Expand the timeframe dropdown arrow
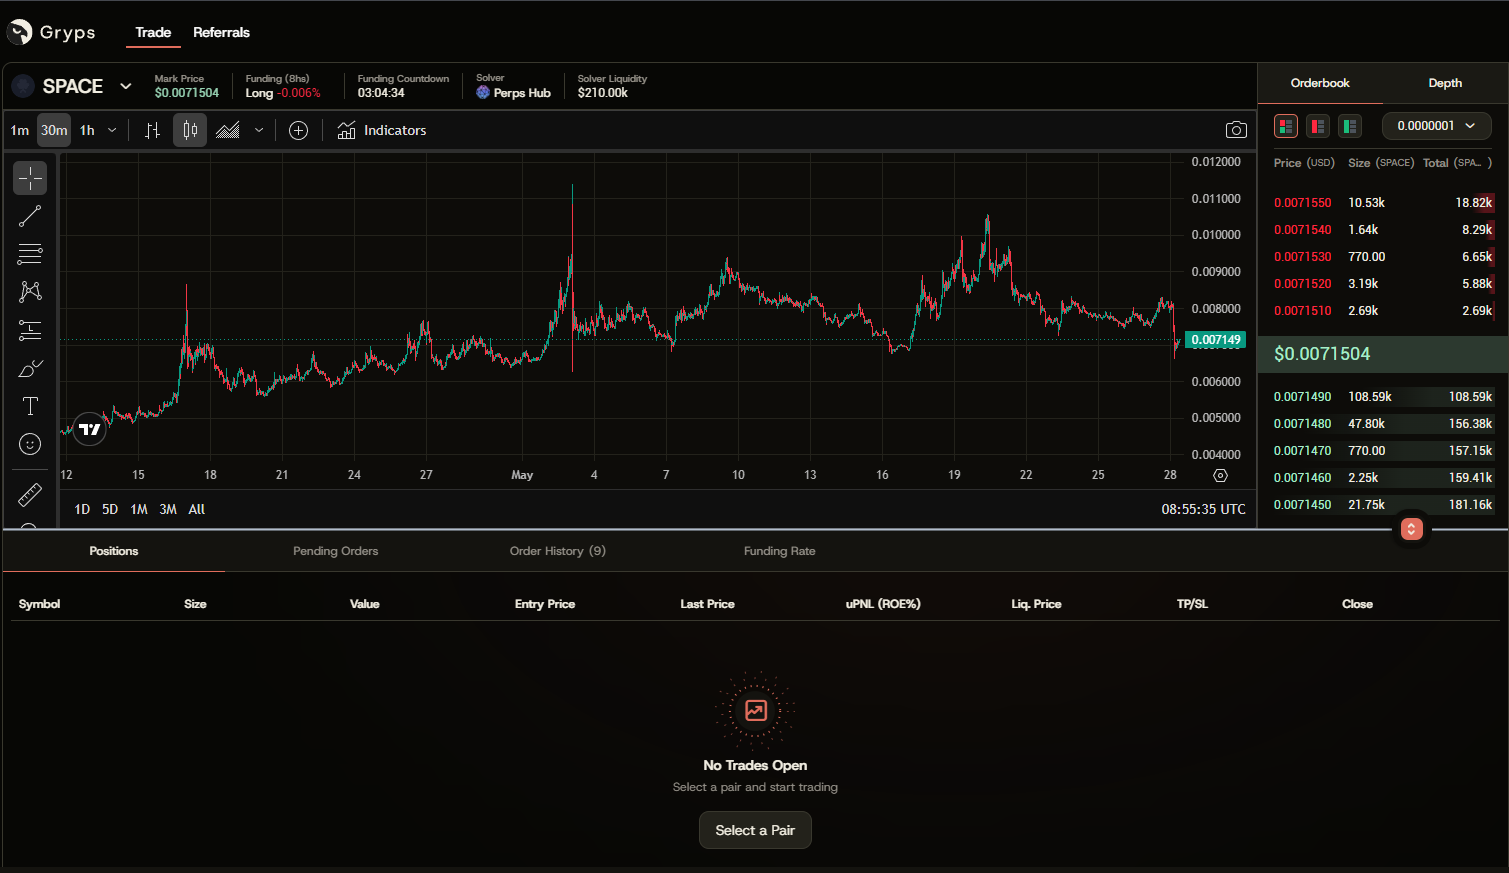This screenshot has height=873, width=1509. pos(112,130)
